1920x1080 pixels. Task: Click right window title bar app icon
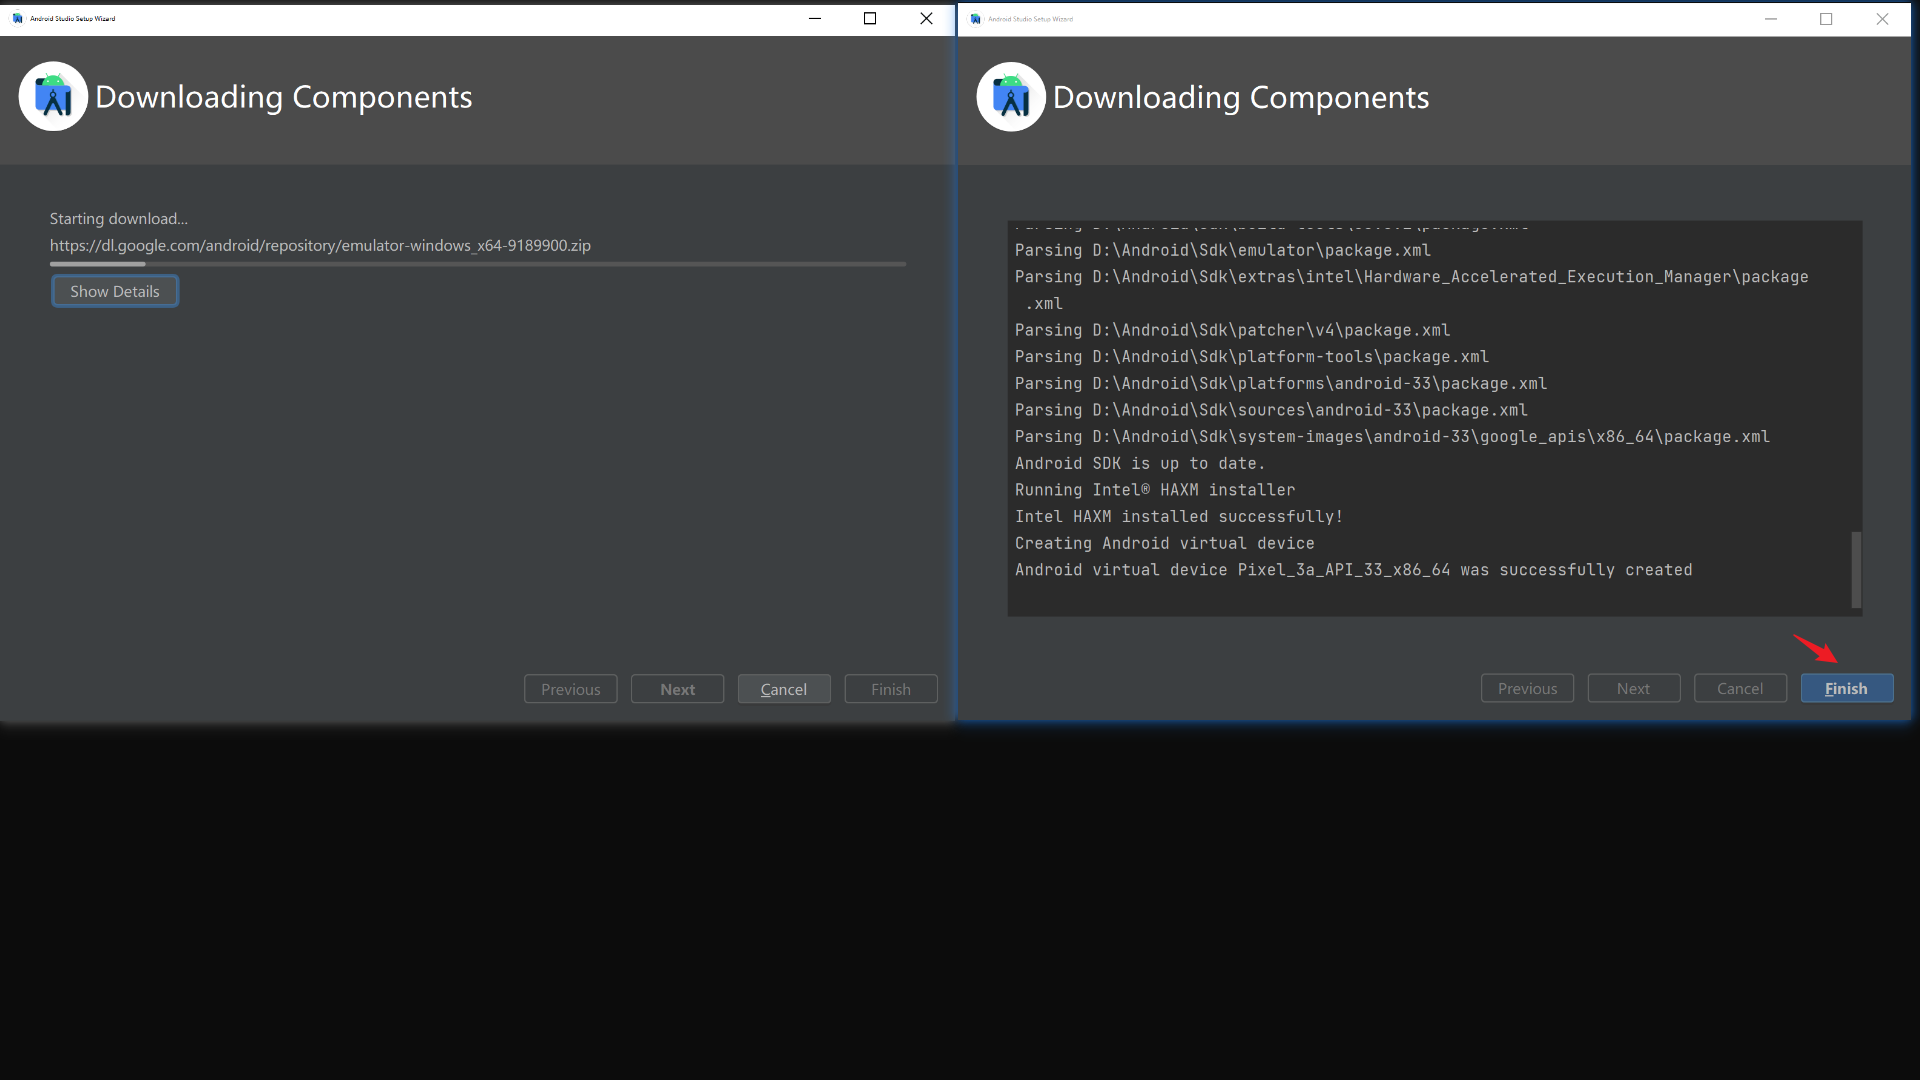pyautogui.click(x=975, y=18)
